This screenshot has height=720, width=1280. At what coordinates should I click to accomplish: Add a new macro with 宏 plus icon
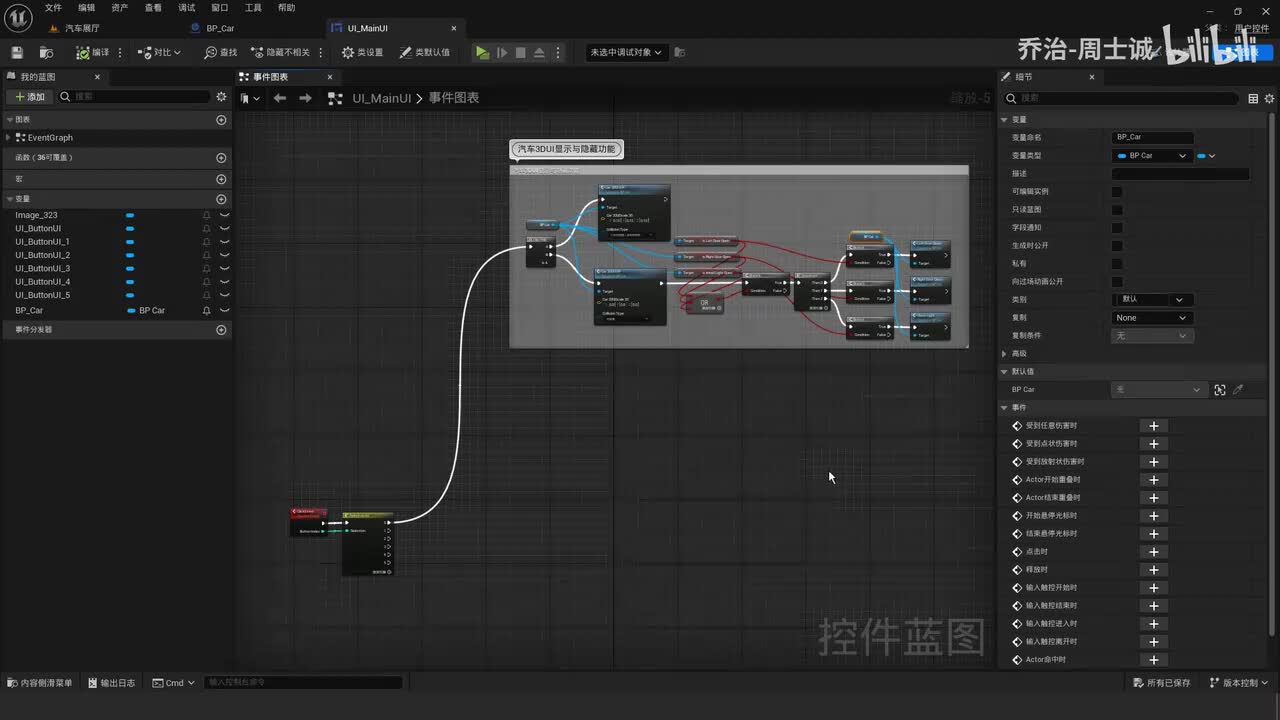[221, 179]
